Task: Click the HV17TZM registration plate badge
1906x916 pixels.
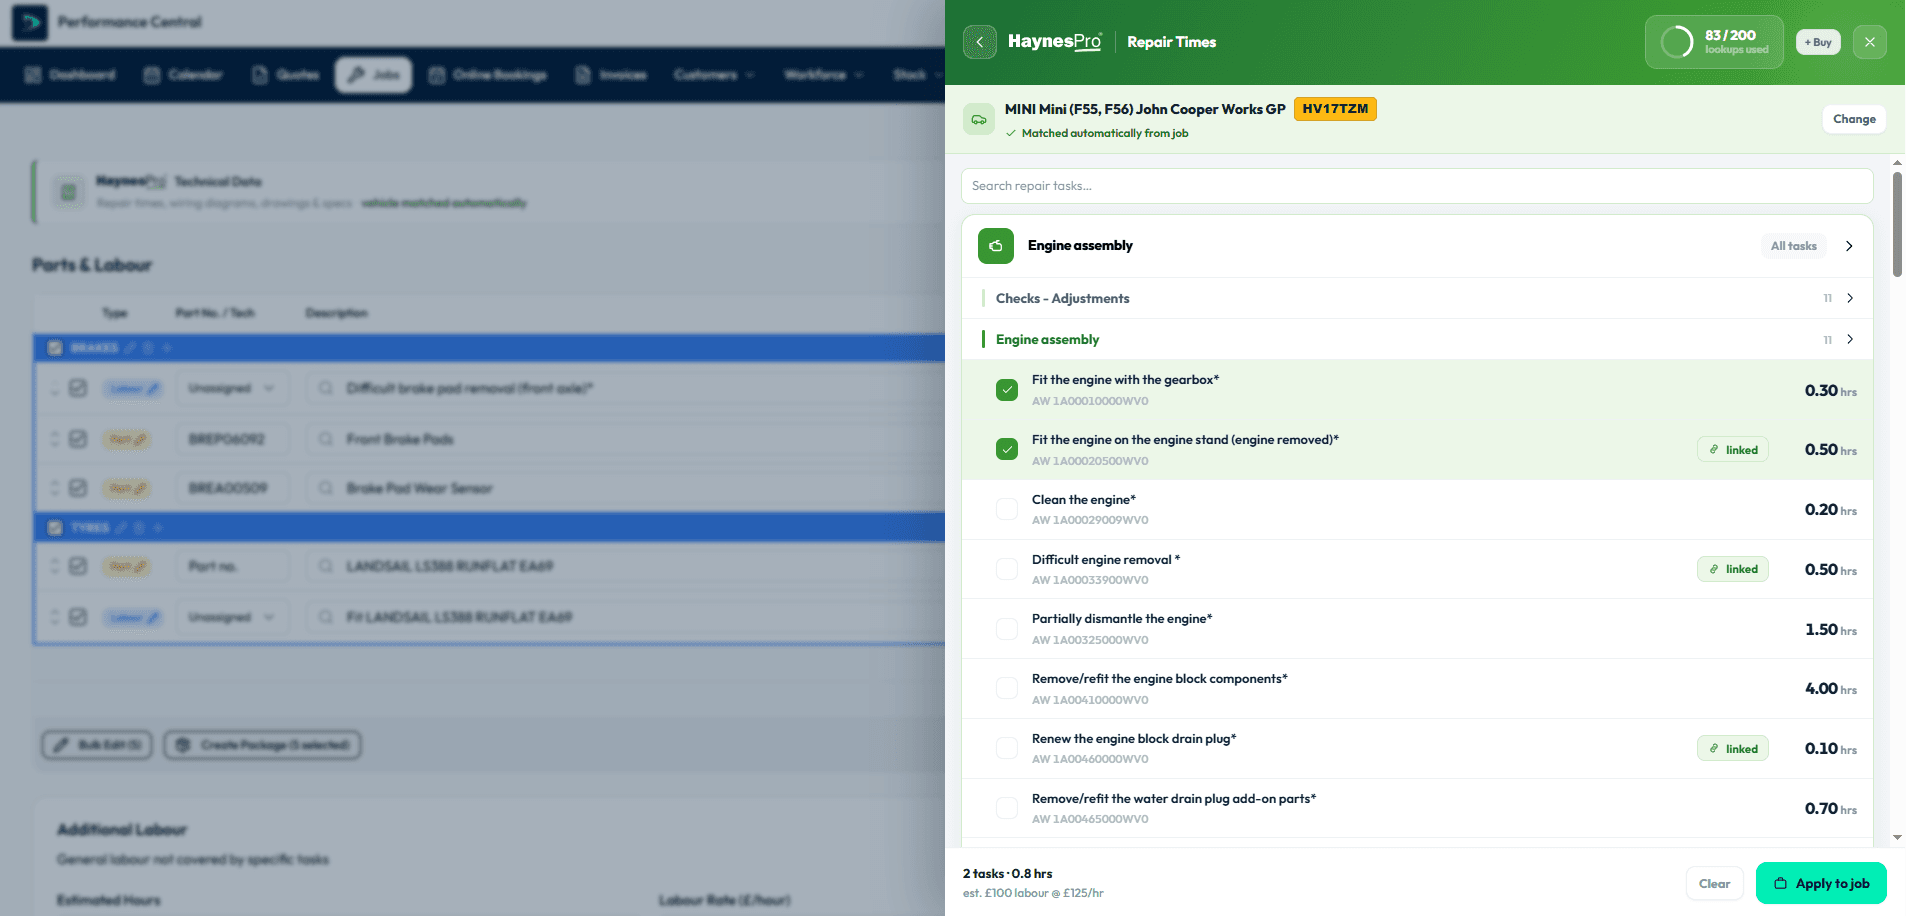Action: (1335, 109)
